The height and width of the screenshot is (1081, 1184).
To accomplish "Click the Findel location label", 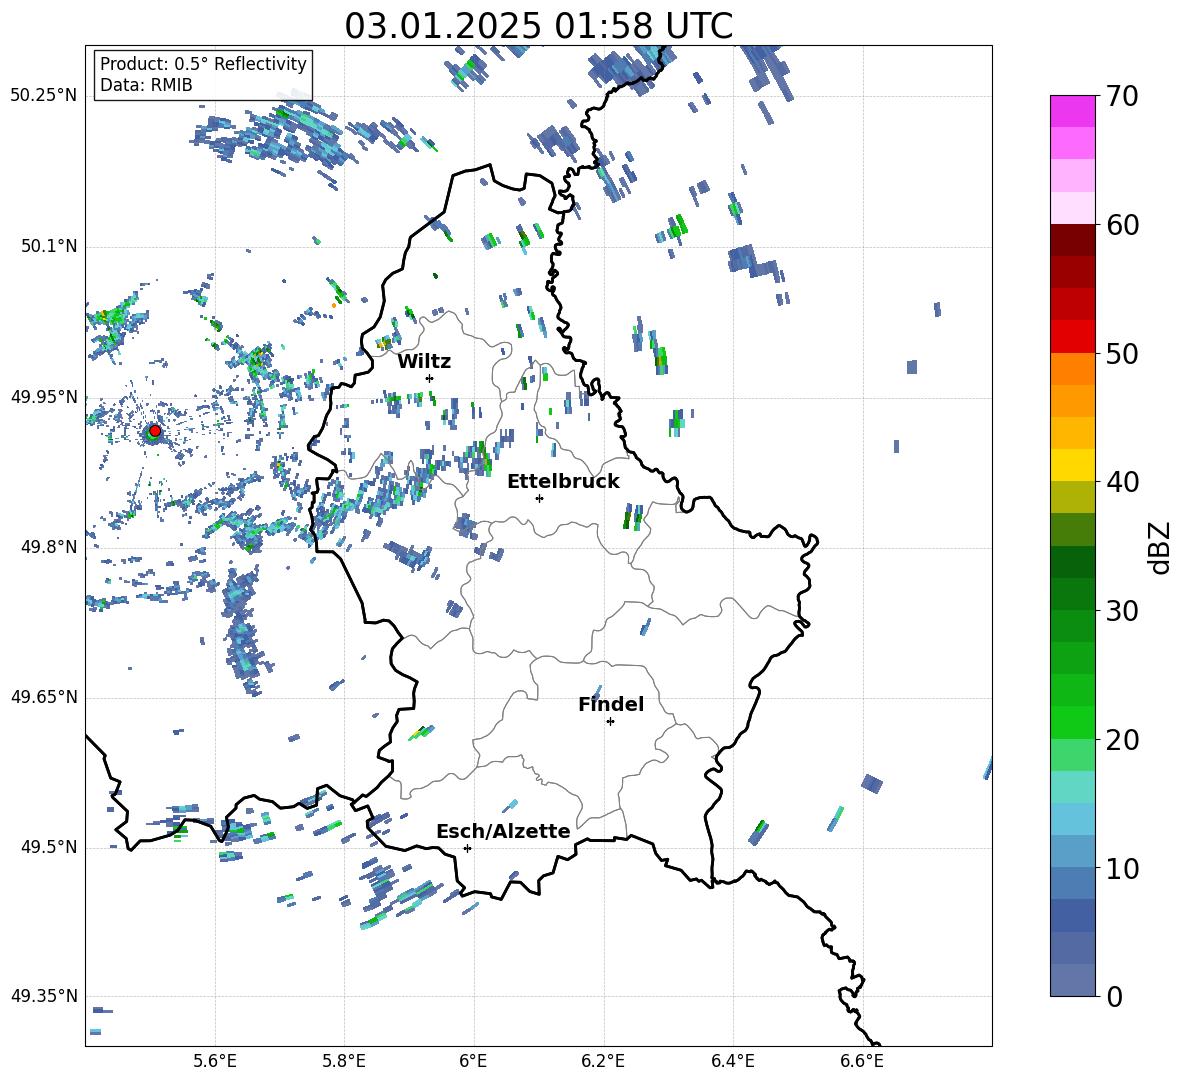I will click(611, 704).
